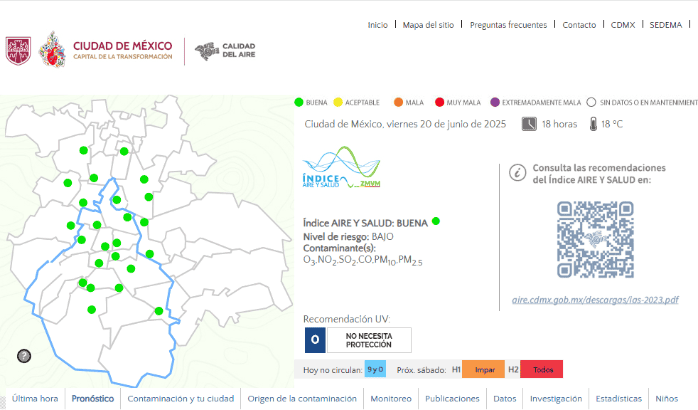Click the blue UV index 0 box
The width and height of the screenshot is (698, 410).
(x=314, y=340)
